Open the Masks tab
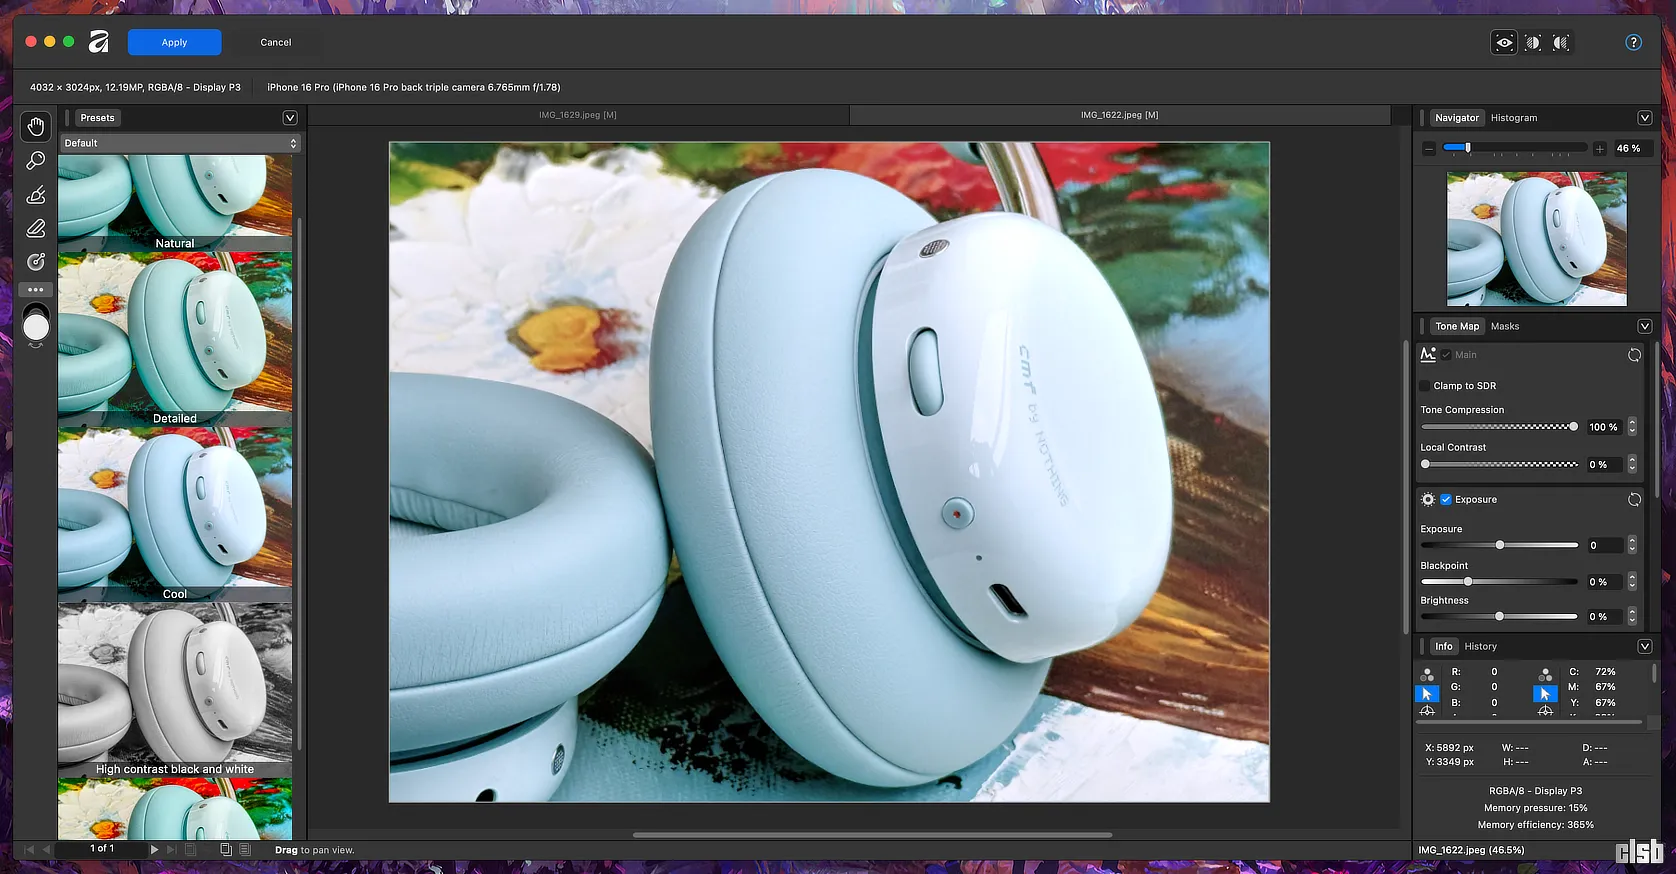The width and height of the screenshot is (1676, 874). 1504,326
